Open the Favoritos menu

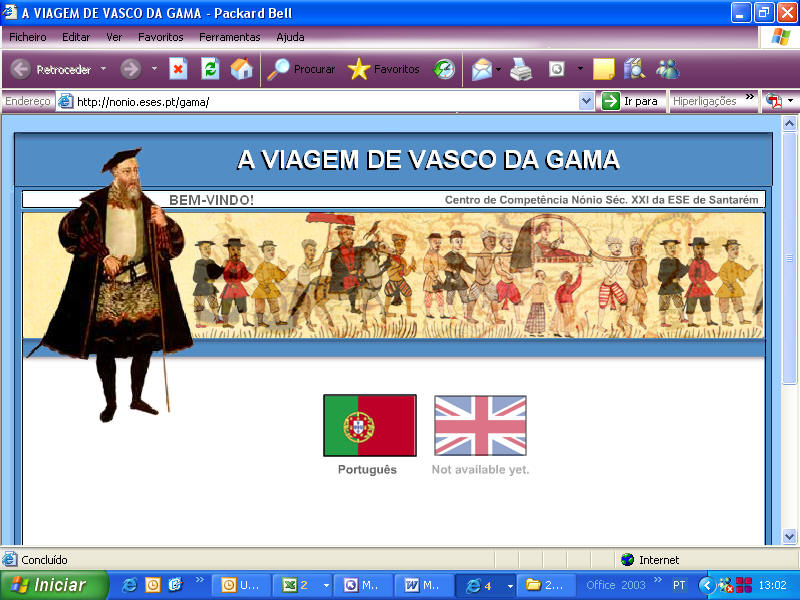click(x=160, y=37)
